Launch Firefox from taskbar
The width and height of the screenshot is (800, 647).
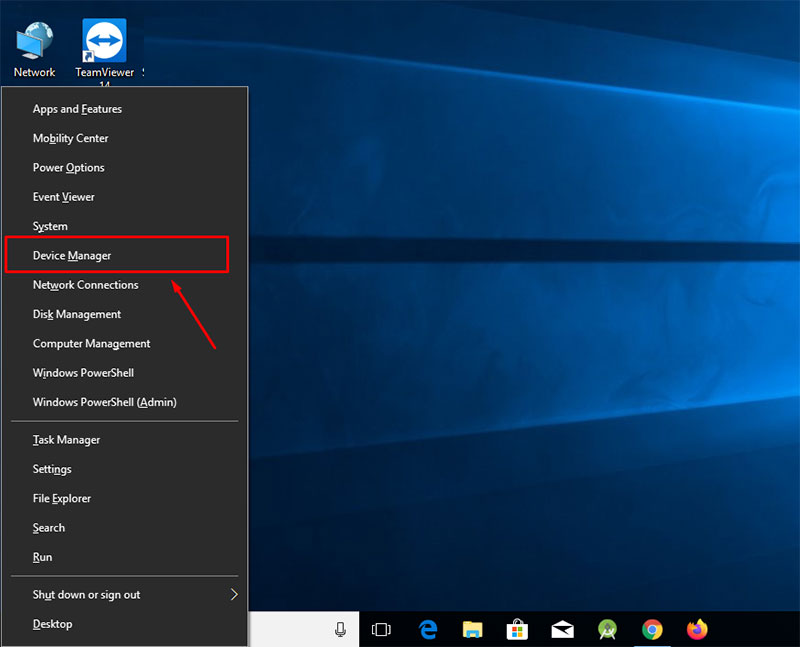click(697, 629)
